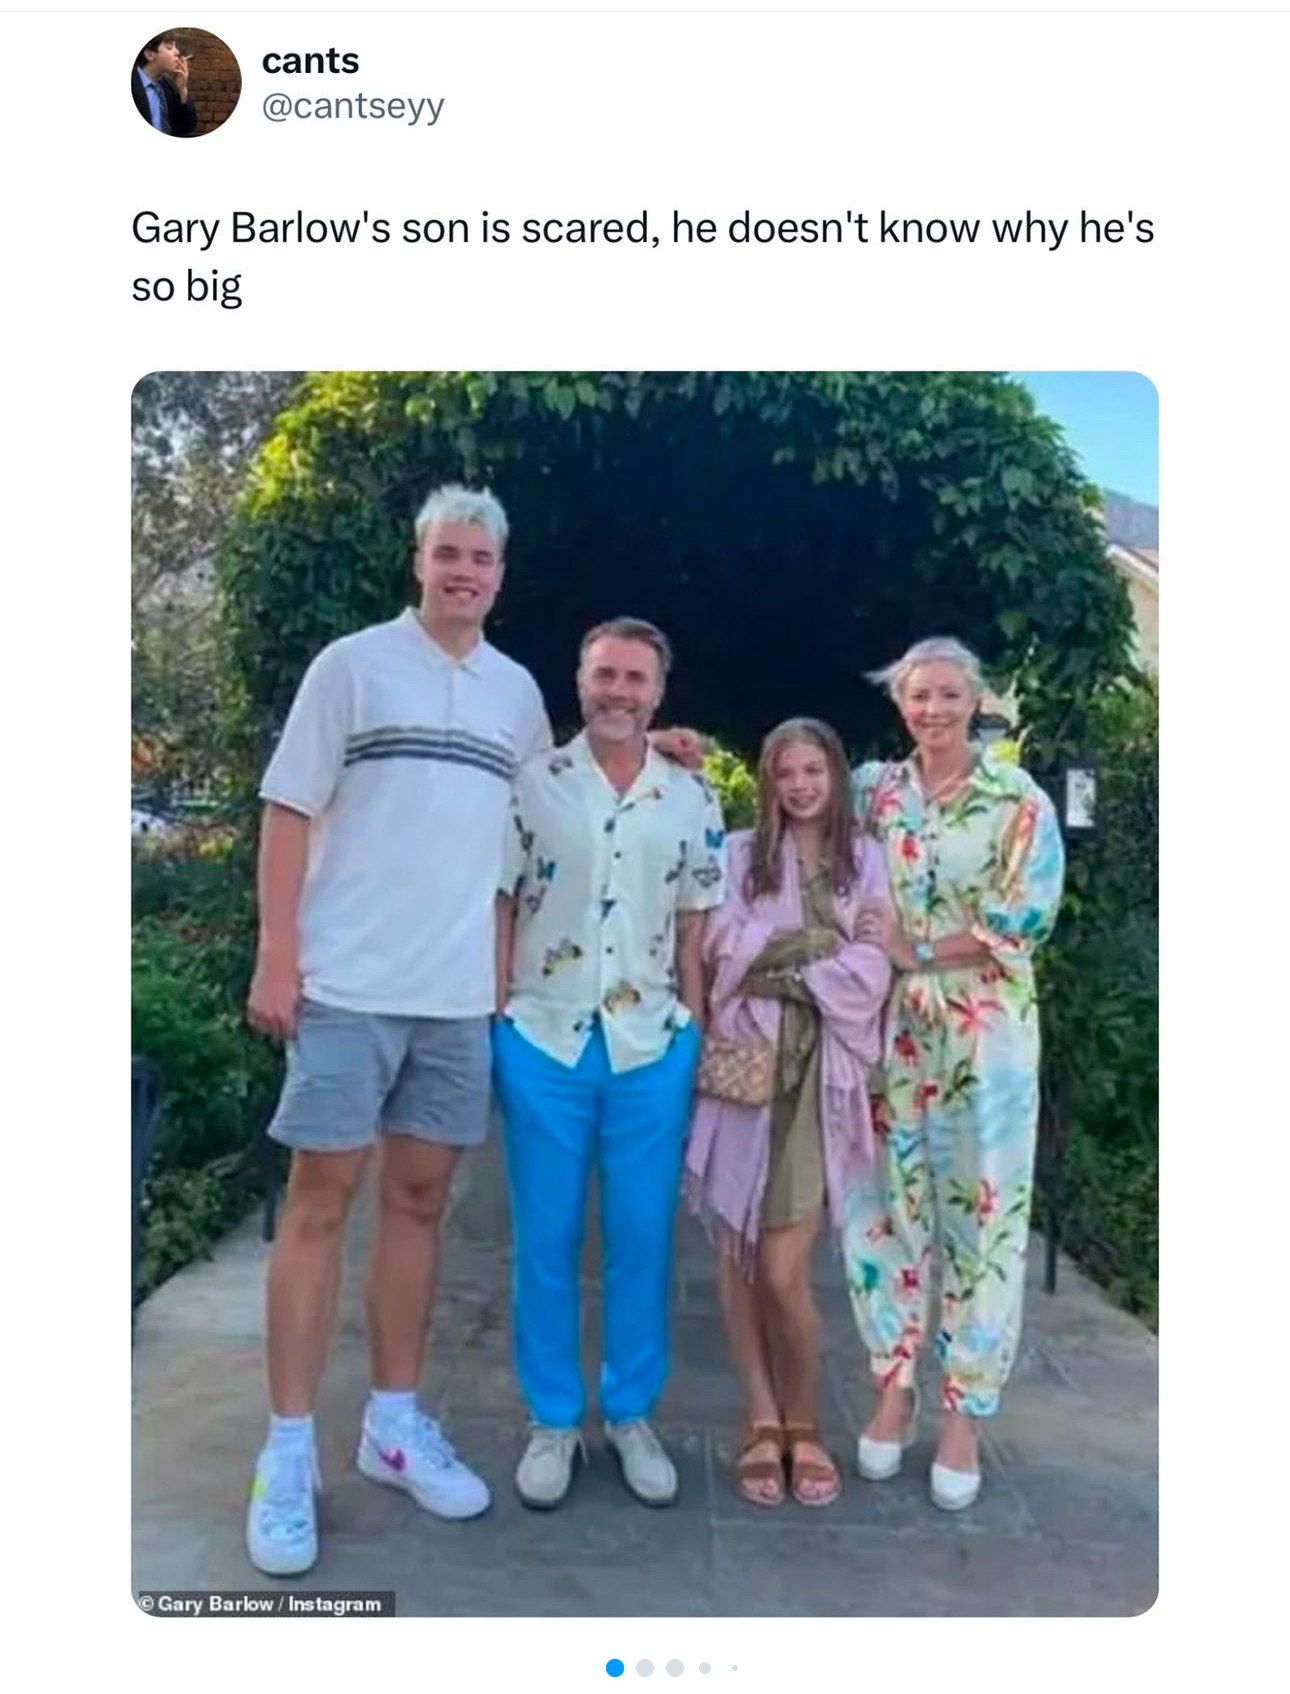
Task: Click the butterfly-print shirt in the photo
Action: click(612, 900)
